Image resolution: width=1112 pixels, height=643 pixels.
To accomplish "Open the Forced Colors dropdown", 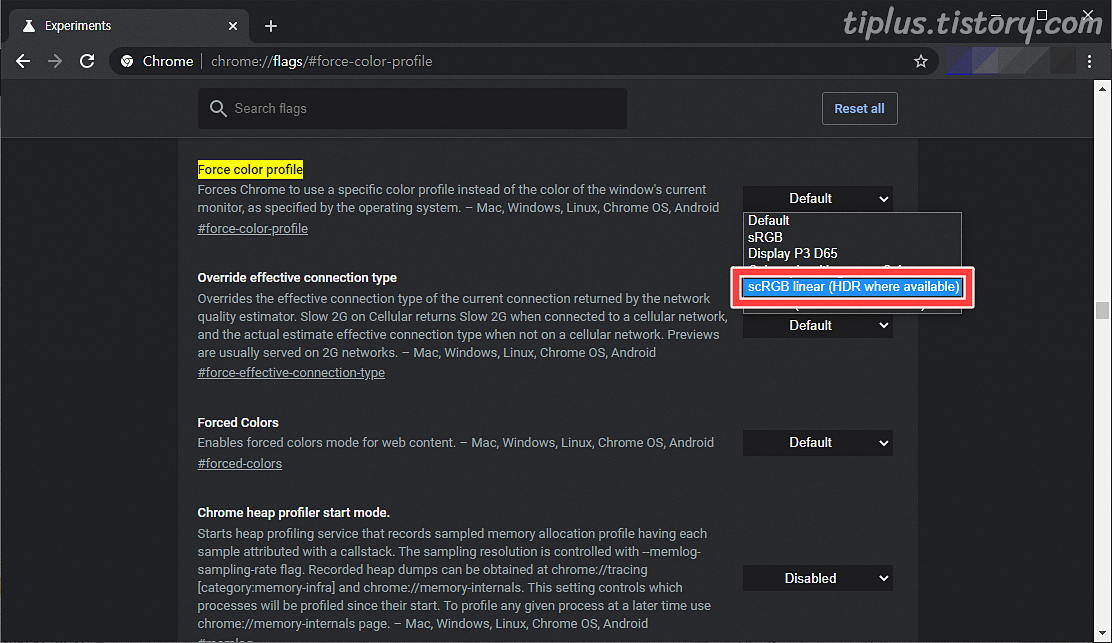I will tap(818, 442).
